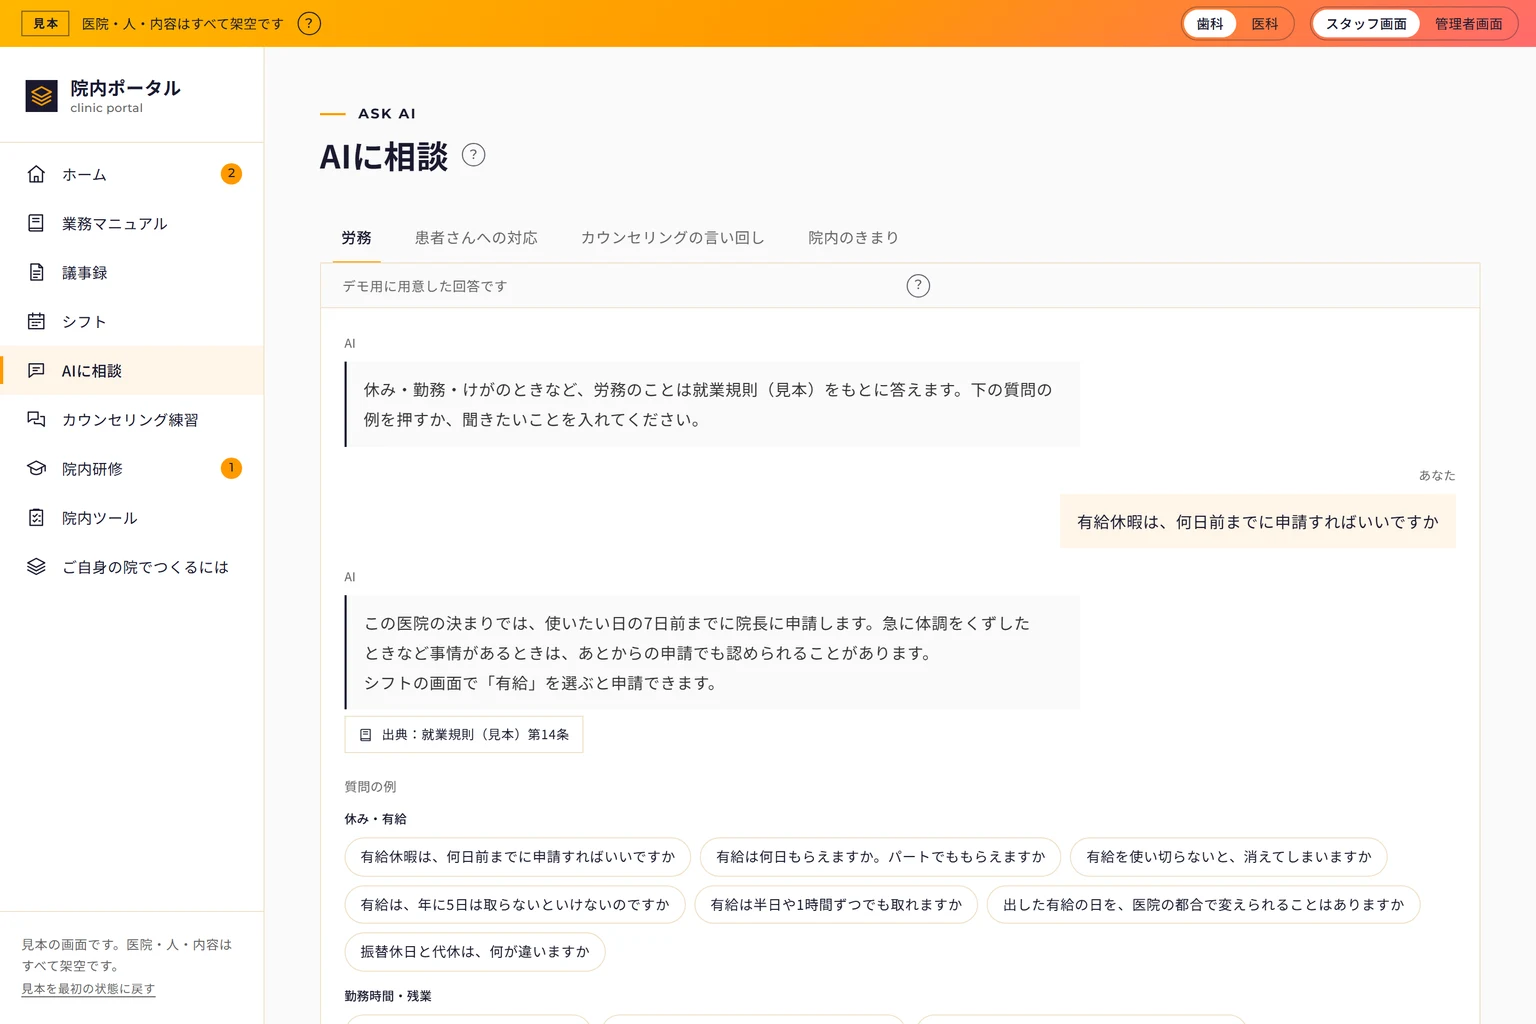1536x1024 pixels.
Task: Click the badge 1 on 院内研修
Action: click(231, 468)
